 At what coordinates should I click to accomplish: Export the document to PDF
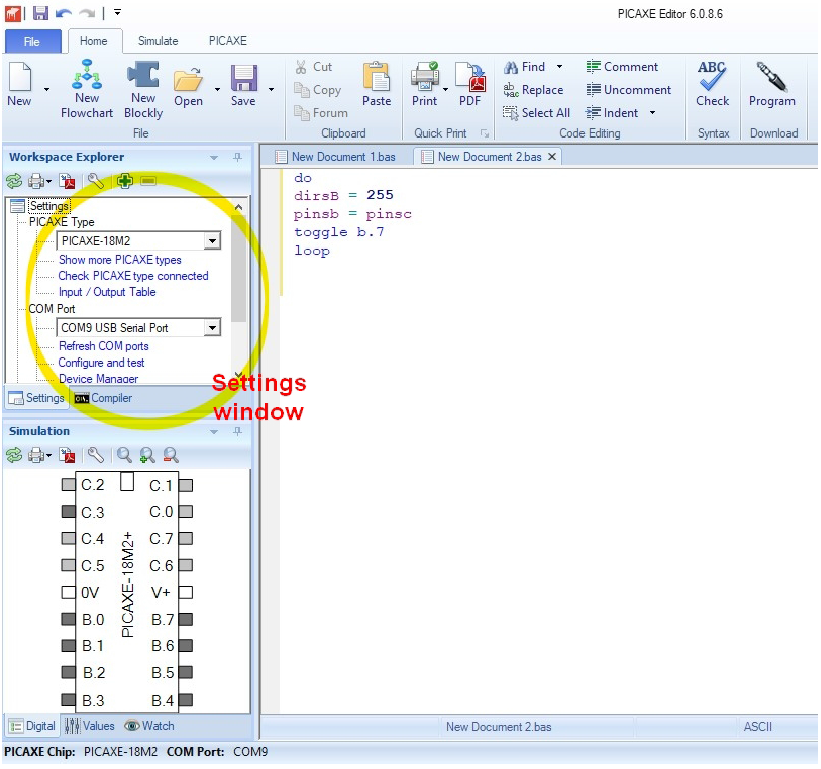[x=470, y=85]
